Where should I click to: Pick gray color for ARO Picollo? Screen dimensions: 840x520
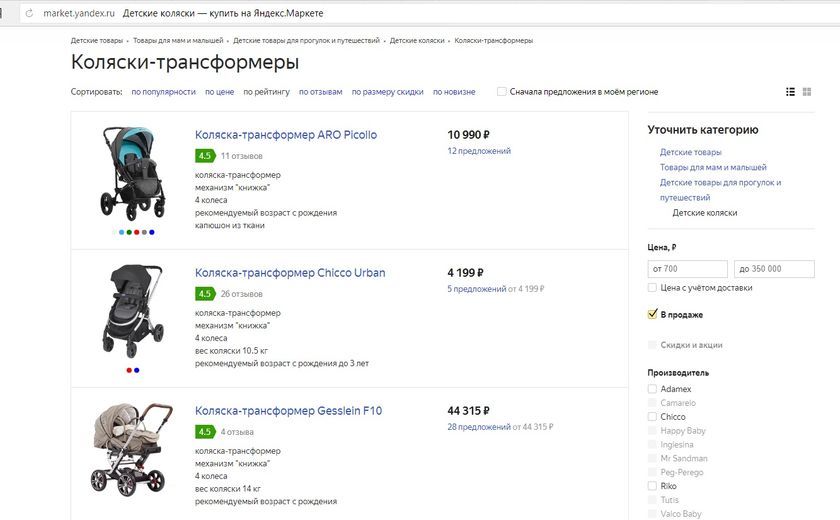click(144, 232)
